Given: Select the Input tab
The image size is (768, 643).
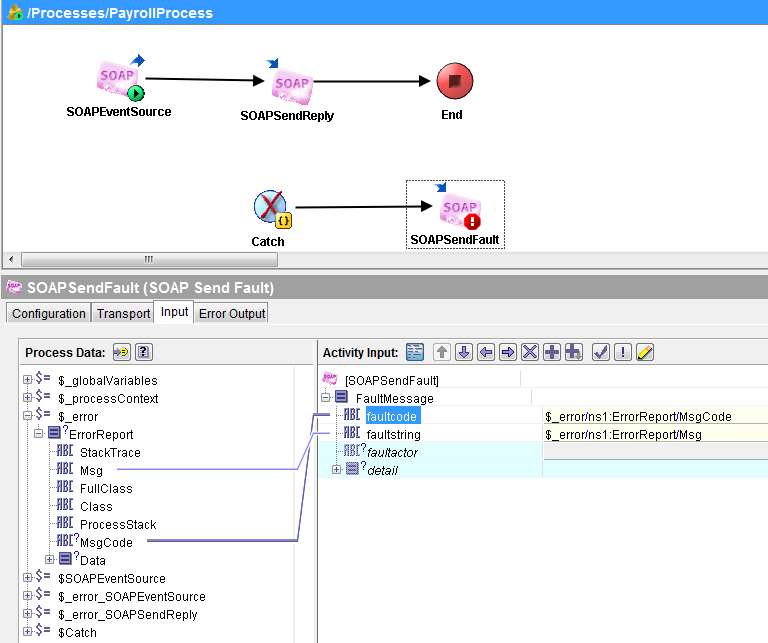Looking at the screenshot, I should (x=174, y=312).
